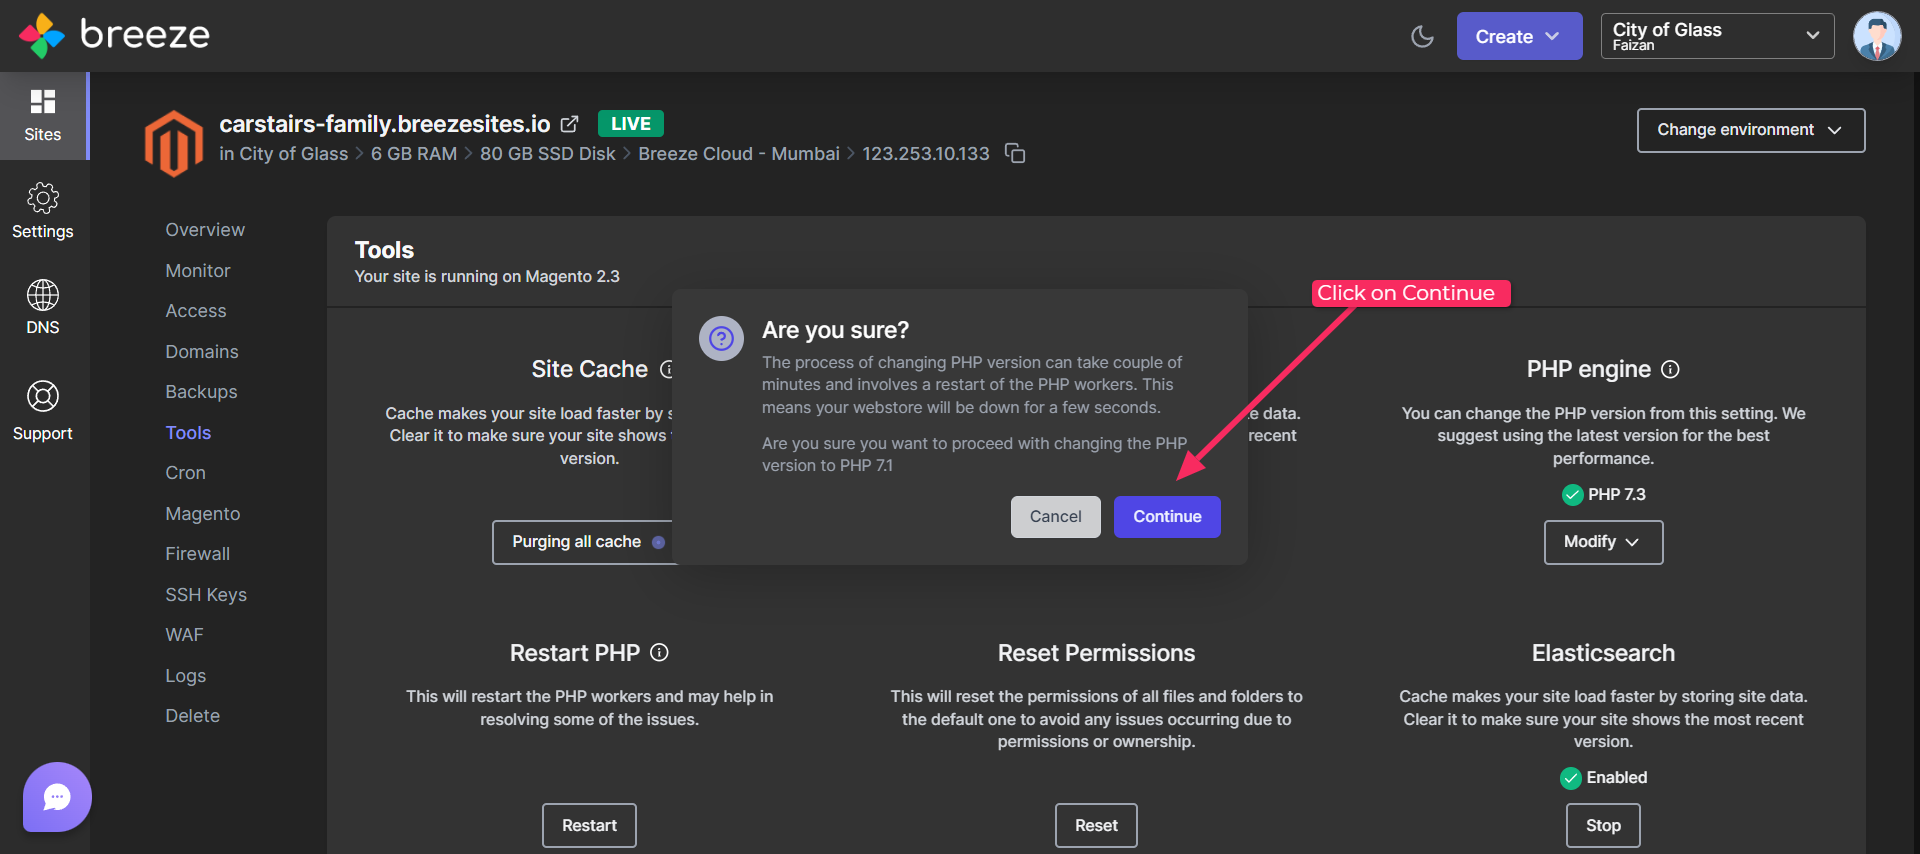Click Continue in the confirmation dialog

tap(1167, 517)
